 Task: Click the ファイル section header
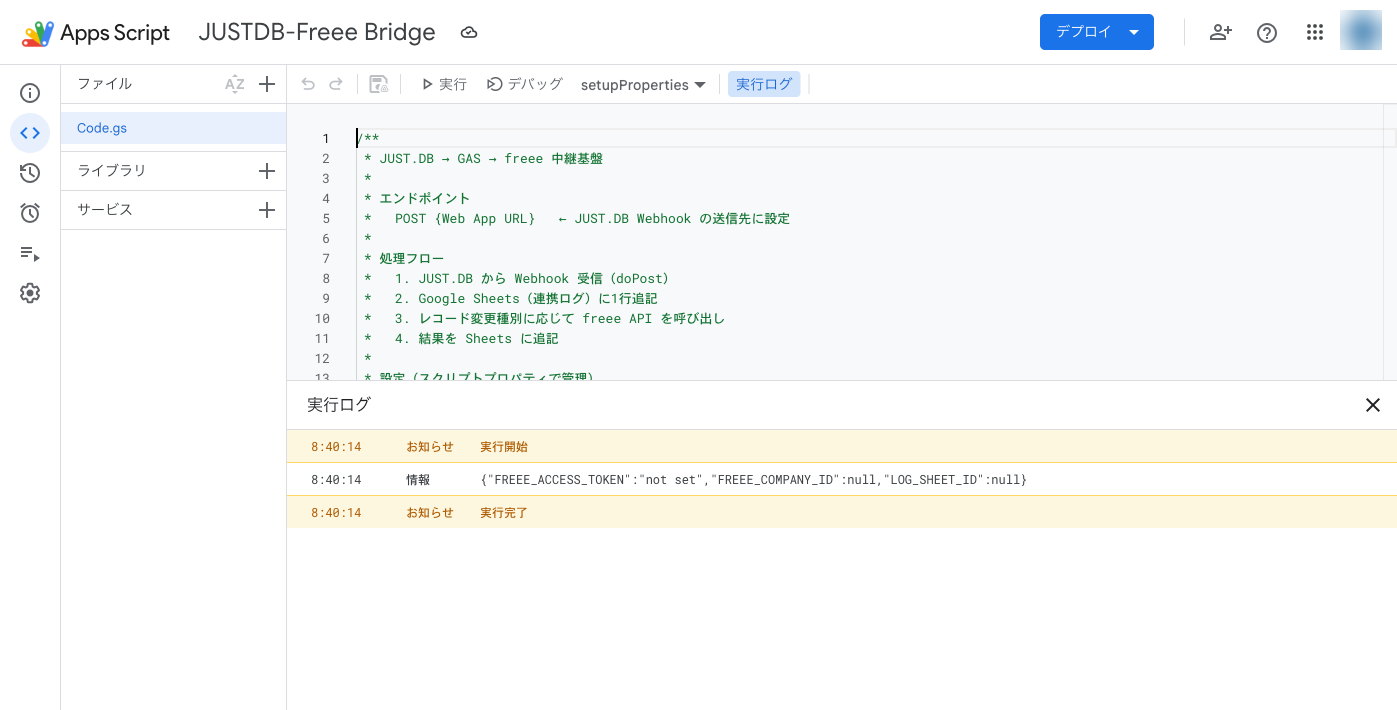(105, 84)
